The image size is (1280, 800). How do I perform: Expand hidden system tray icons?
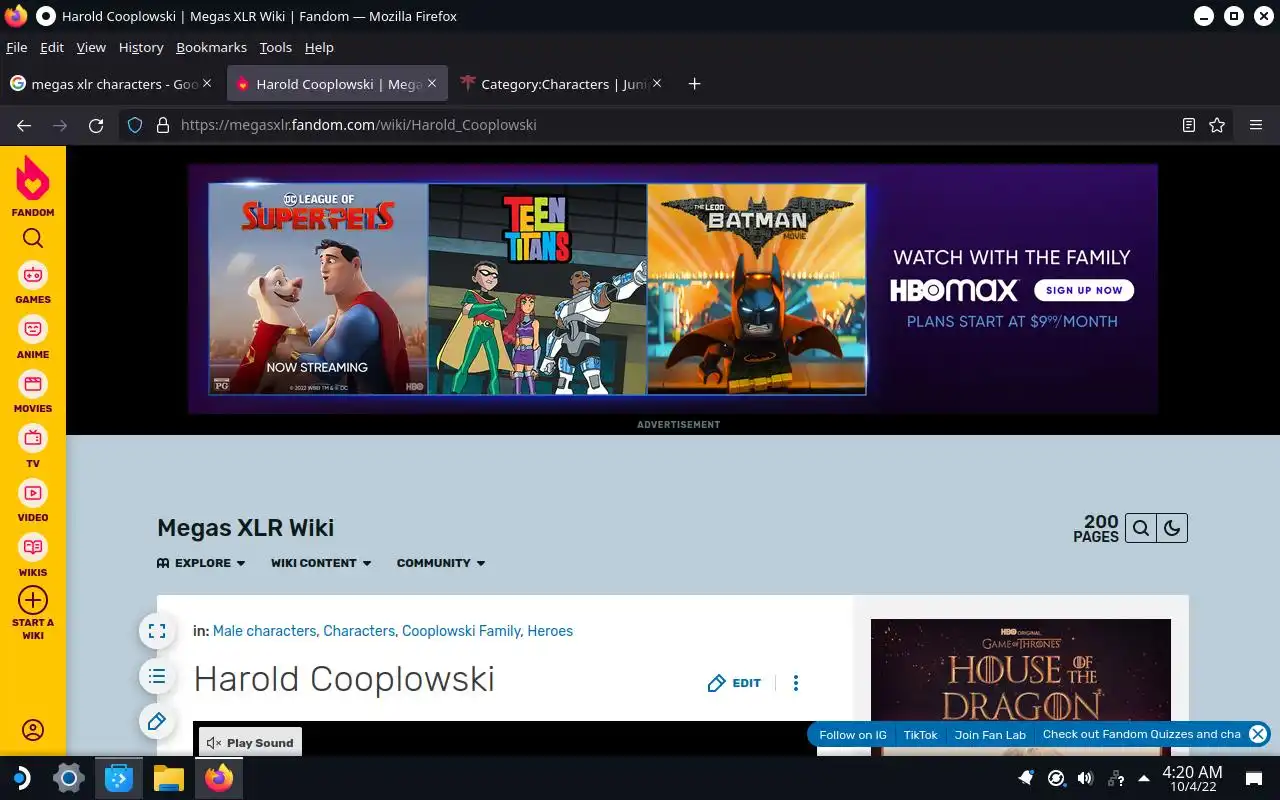(1143, 778)
